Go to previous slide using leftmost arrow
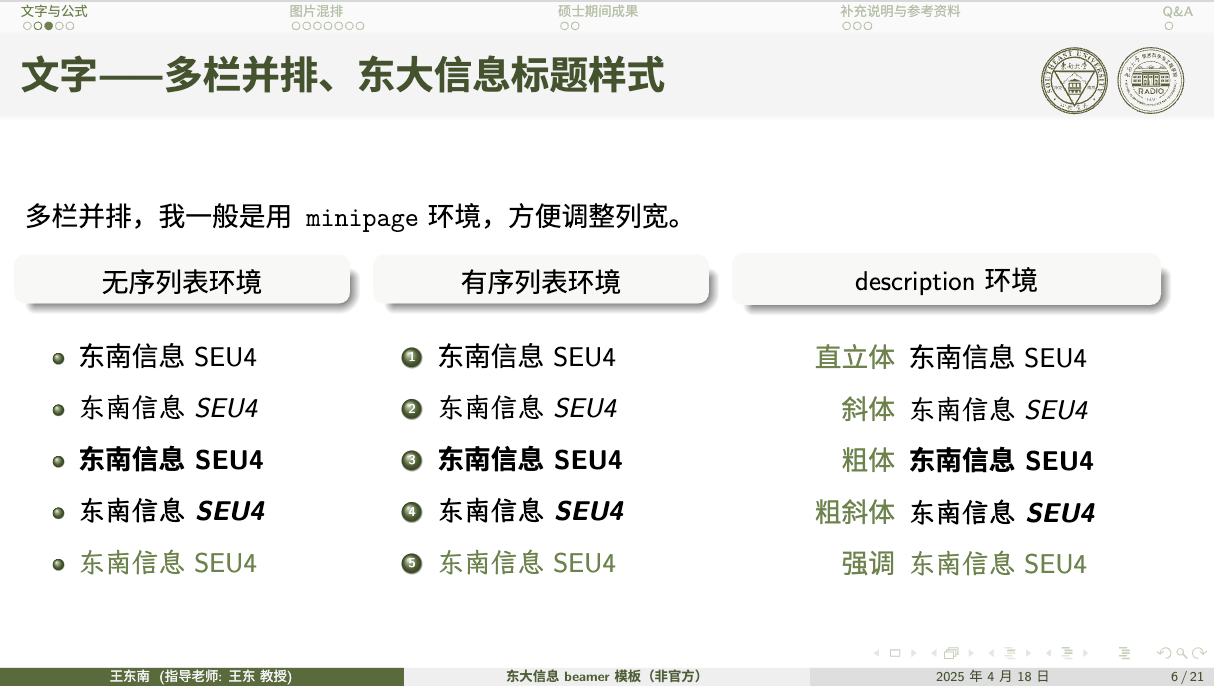1214x686 pixels. click(878, 653)
